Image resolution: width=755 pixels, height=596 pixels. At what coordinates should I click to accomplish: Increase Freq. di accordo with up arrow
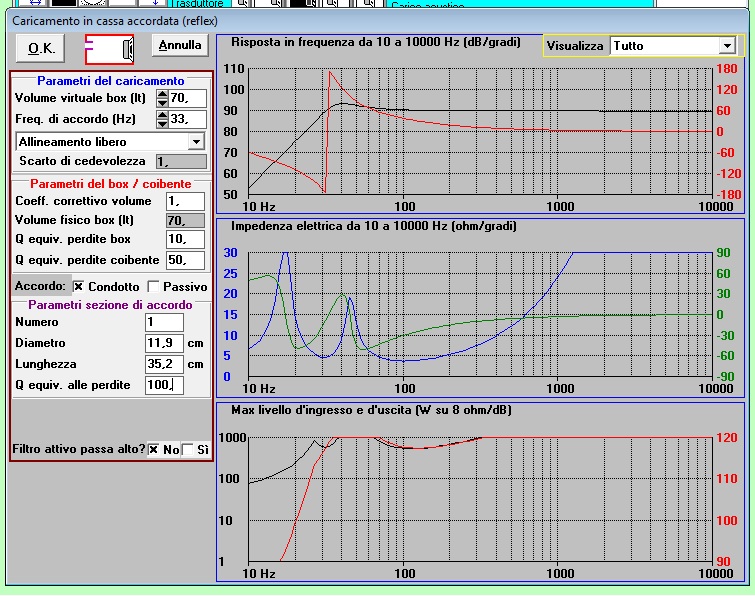[162, 115]
